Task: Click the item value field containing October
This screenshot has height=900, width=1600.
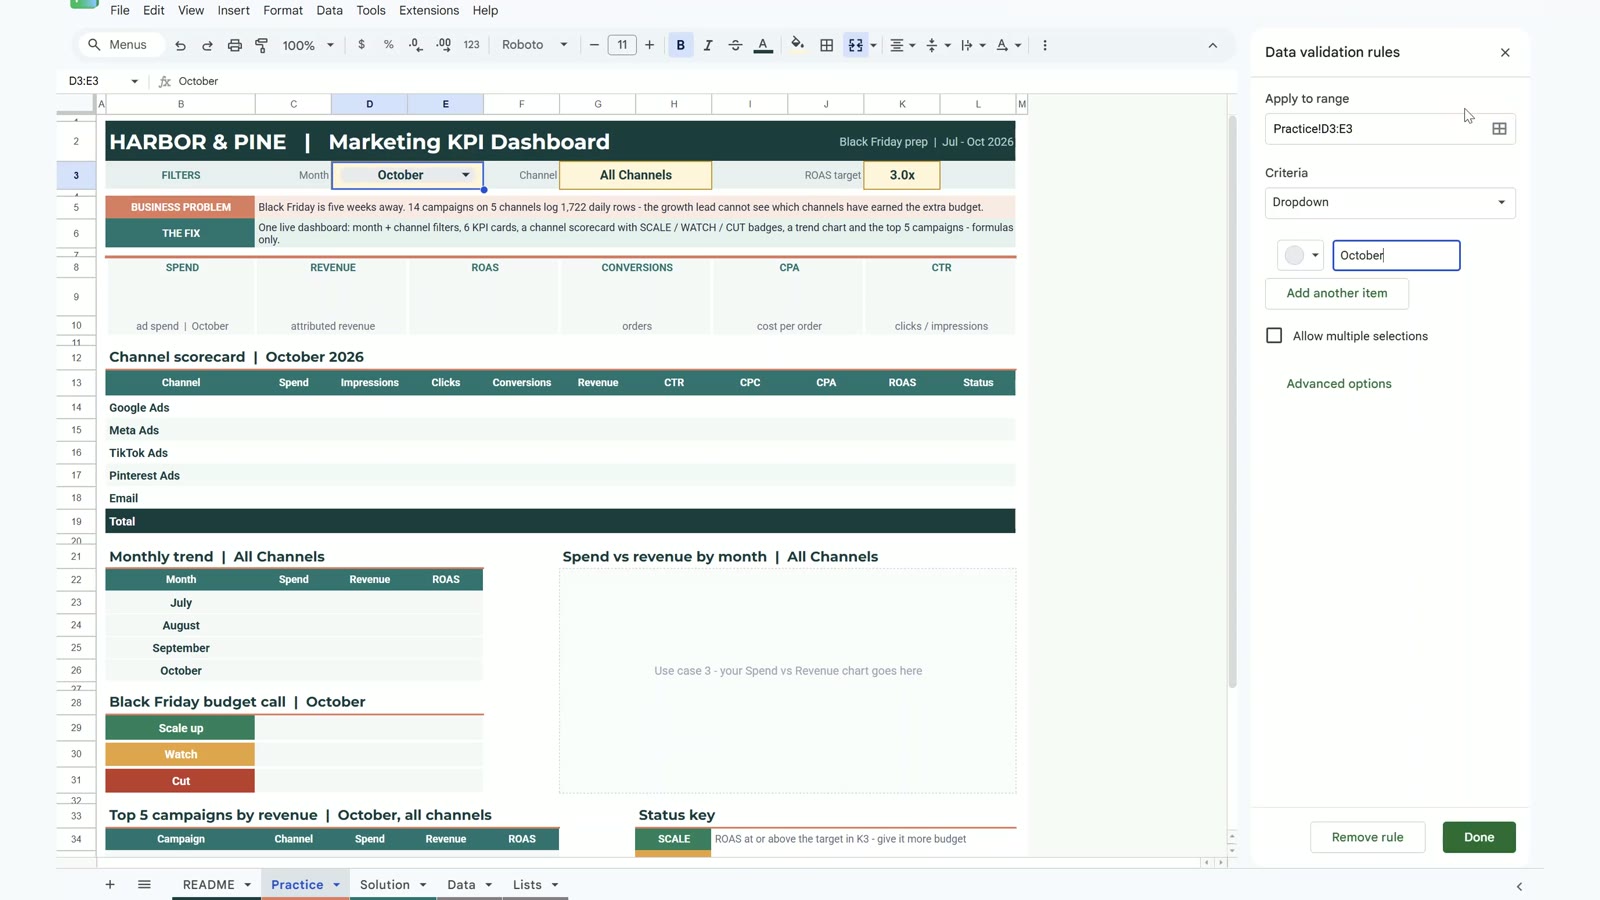Action: pos(1396,256)
